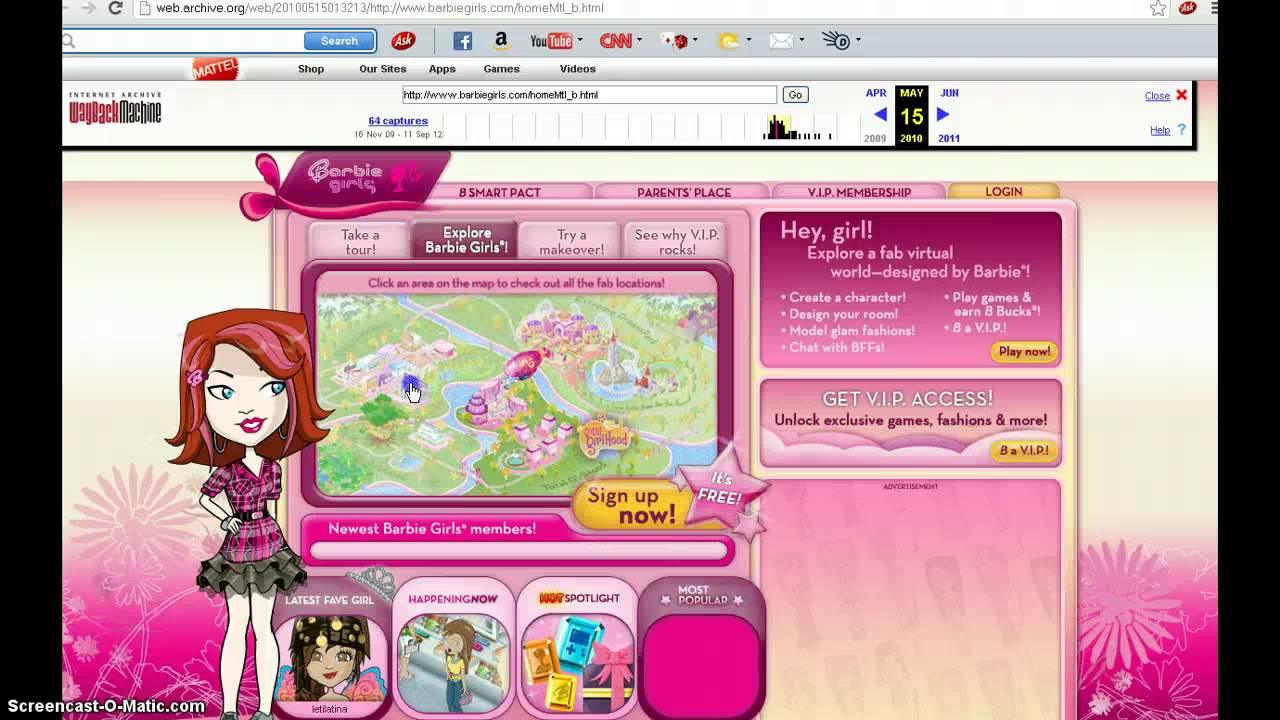Image resolution: width=1280 pixels, height=720 pixels.
Task: Select the See why V.I.P. rocks tab
Action: tap(677, 242)
